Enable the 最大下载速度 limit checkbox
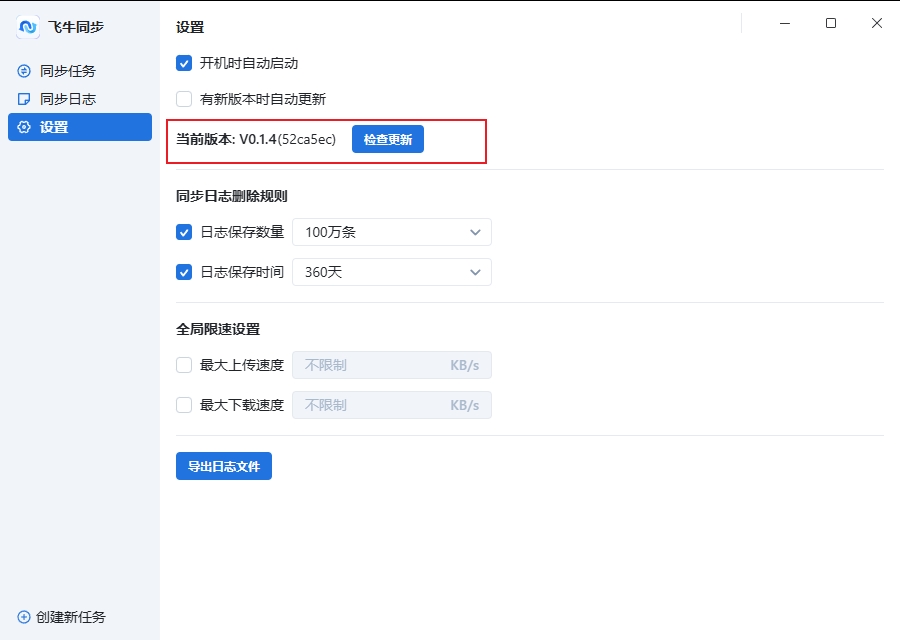The image size is (900, 640). (x=184, y=405)
